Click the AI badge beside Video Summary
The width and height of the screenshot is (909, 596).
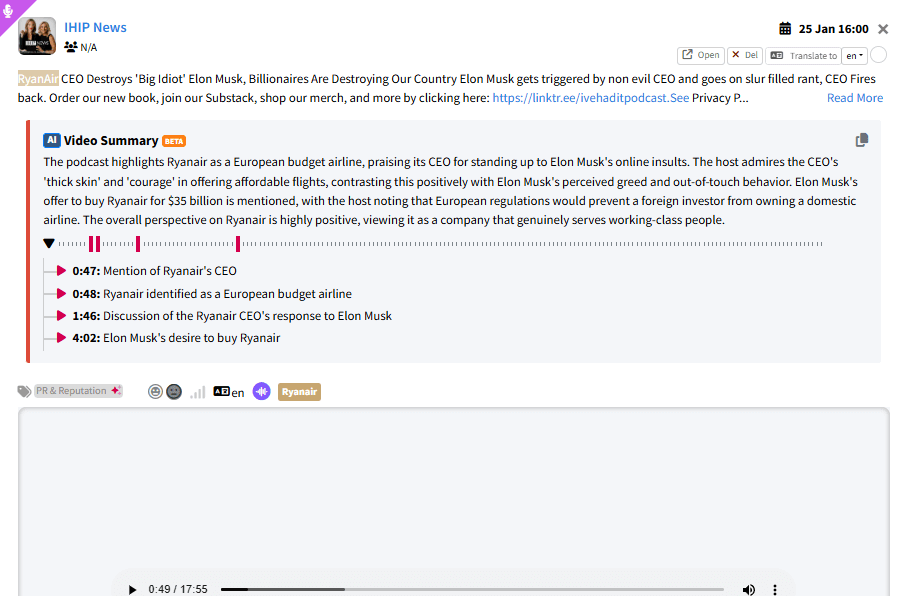pos(52,140)
